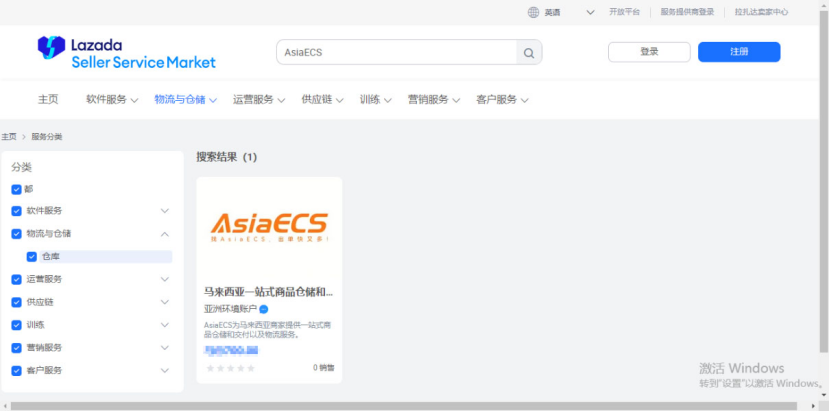Click the 马来西亚一站式商品仓储和... title
Screen dimensions: 829x411
269,291
